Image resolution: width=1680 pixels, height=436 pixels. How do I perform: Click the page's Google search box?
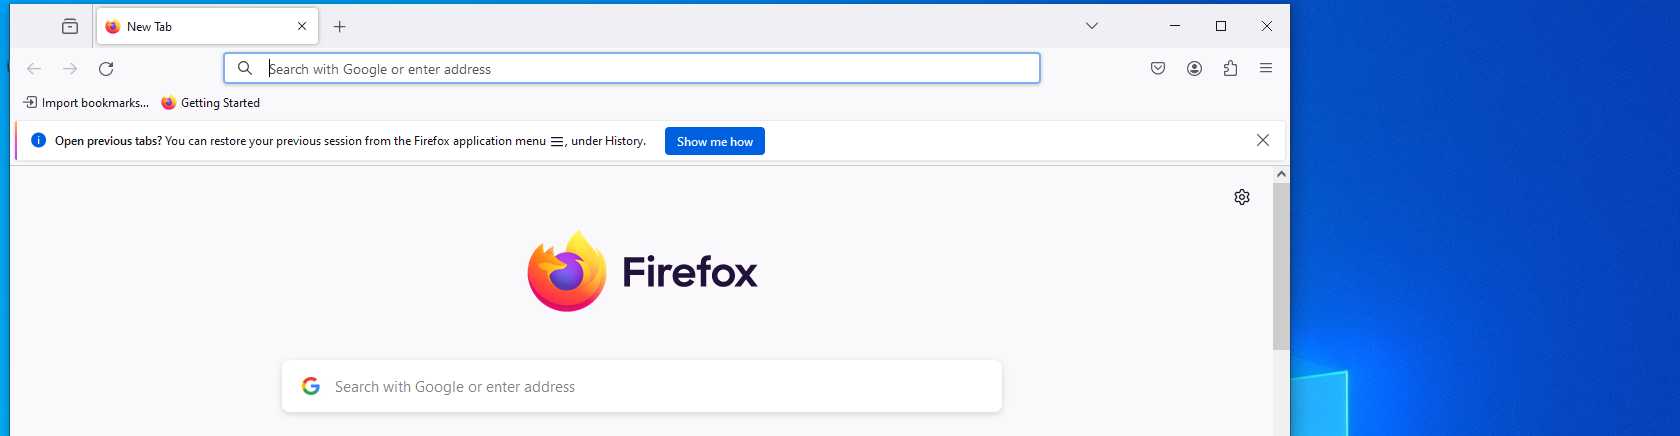pos(642,387)
